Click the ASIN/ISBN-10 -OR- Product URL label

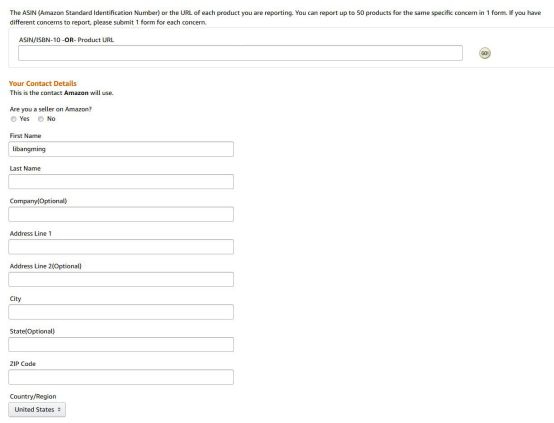pos(66,40)
